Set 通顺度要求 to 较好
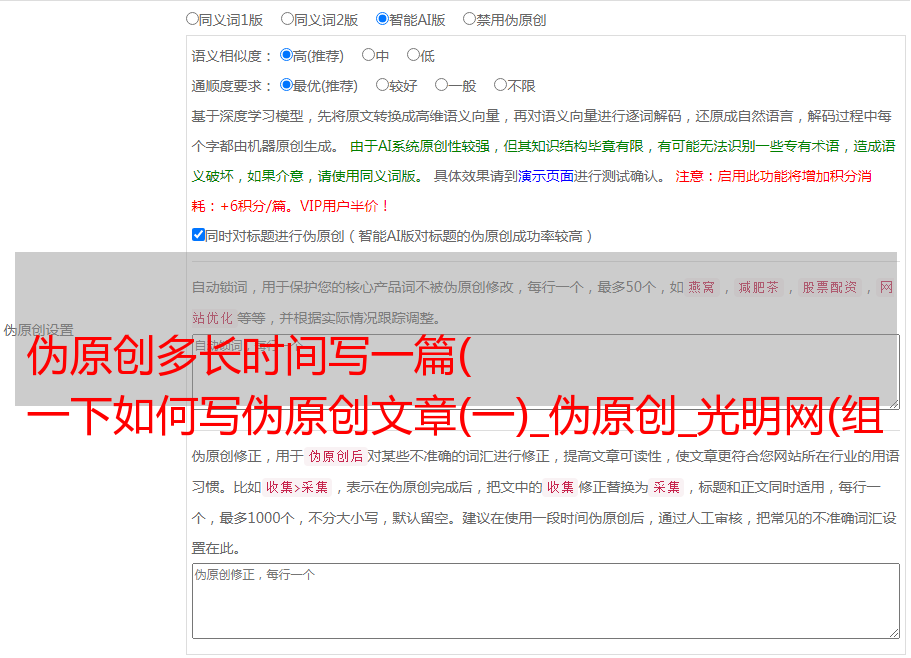The width and height of the screenshot is (911, 658). 382,85
